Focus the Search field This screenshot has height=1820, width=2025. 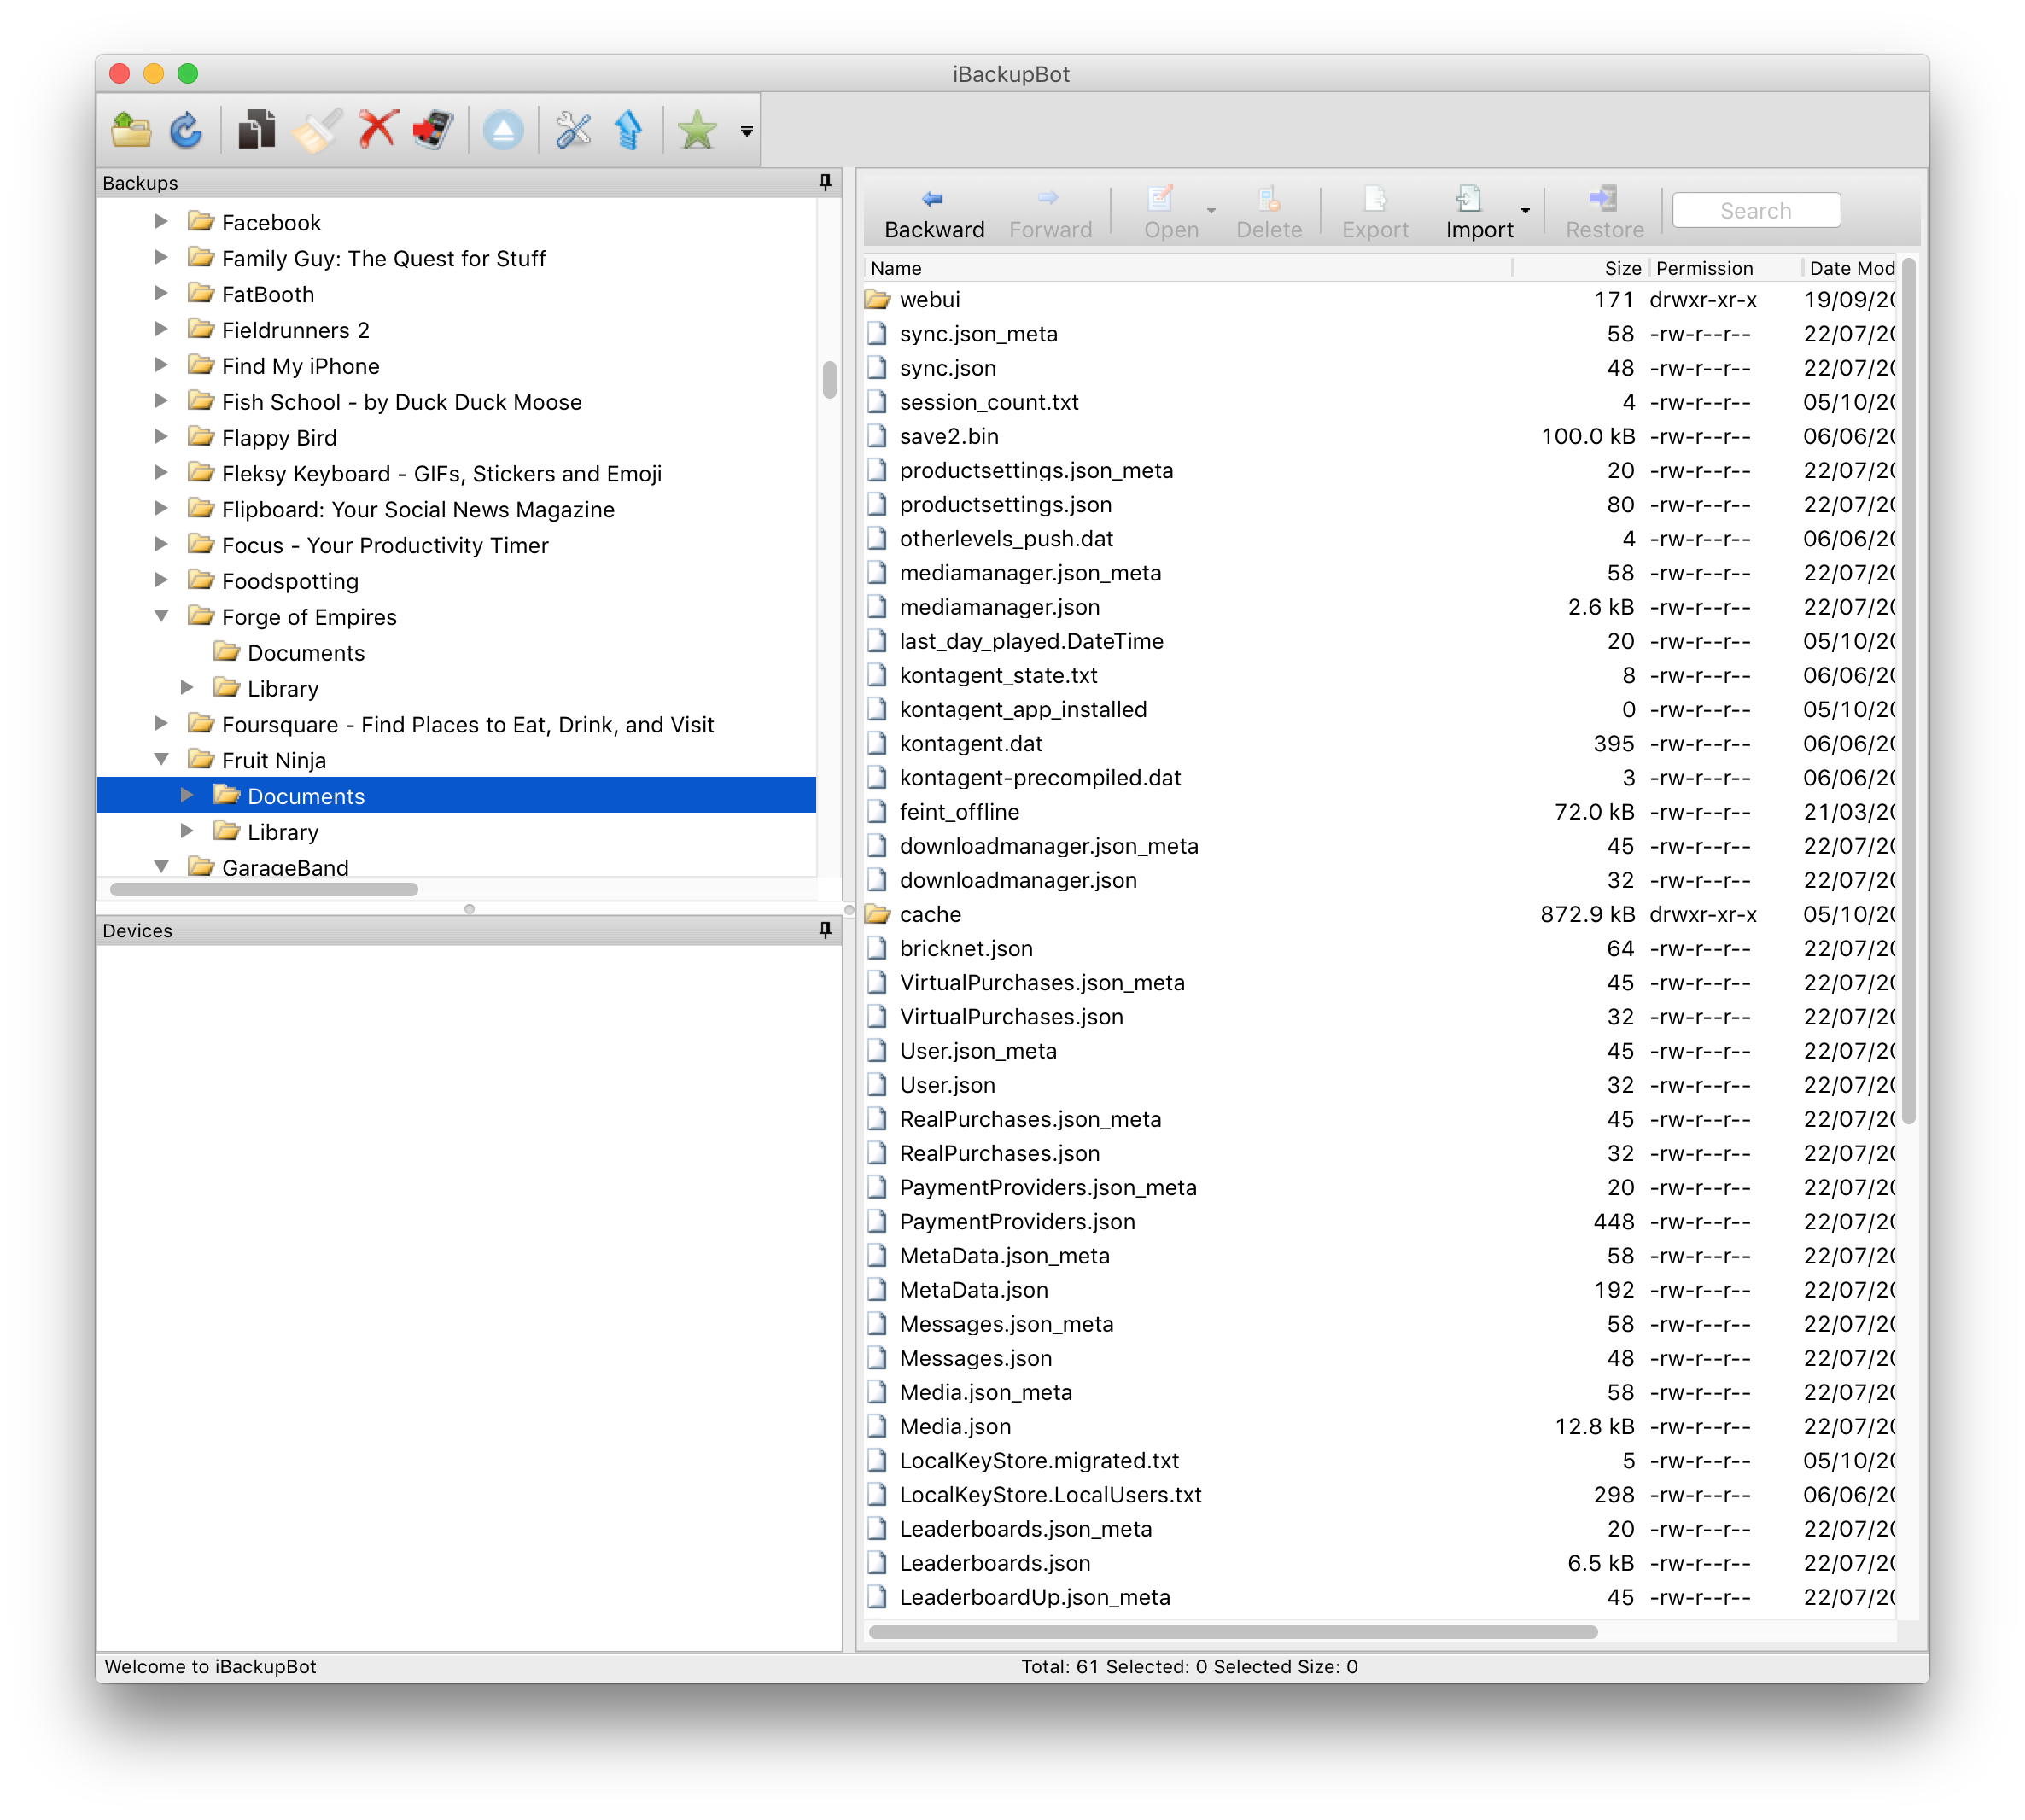[1755, 210]
